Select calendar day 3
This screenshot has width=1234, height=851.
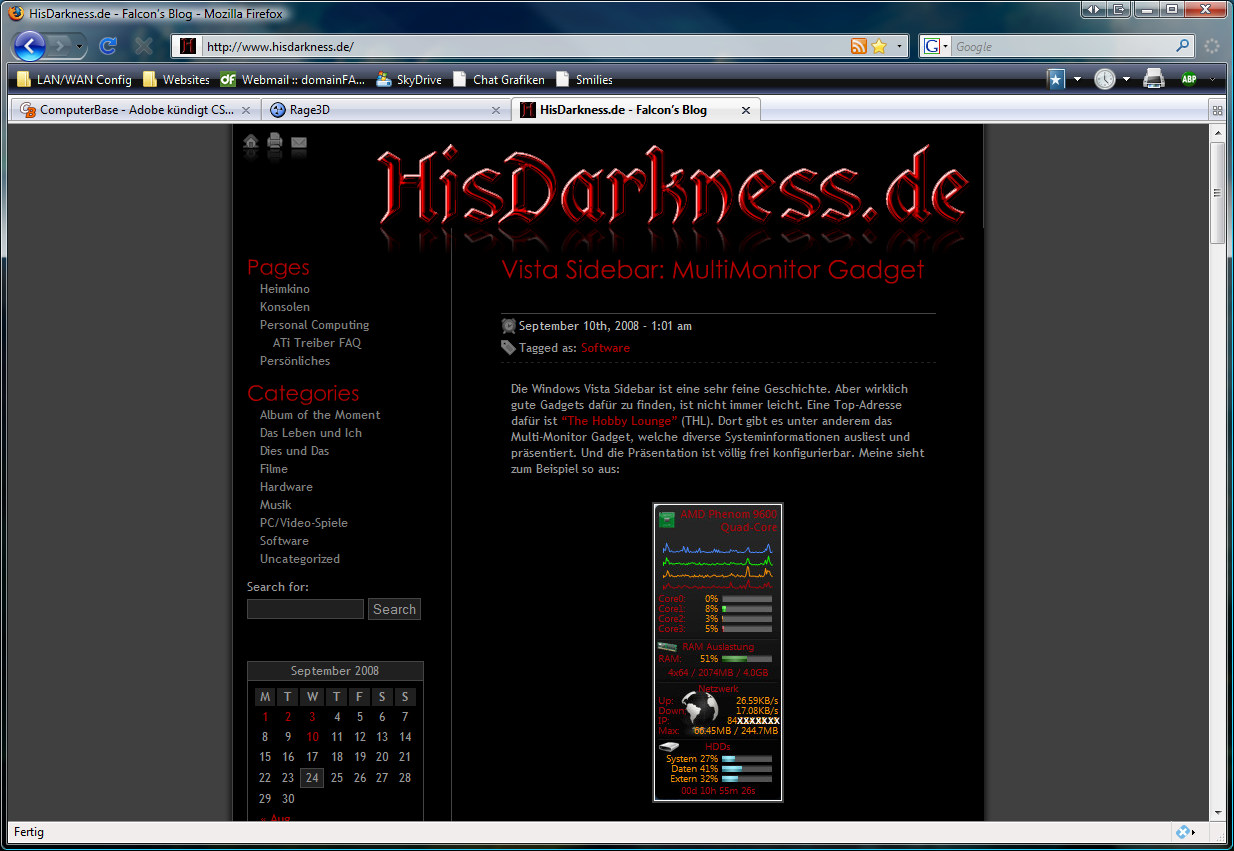[312, 717]
